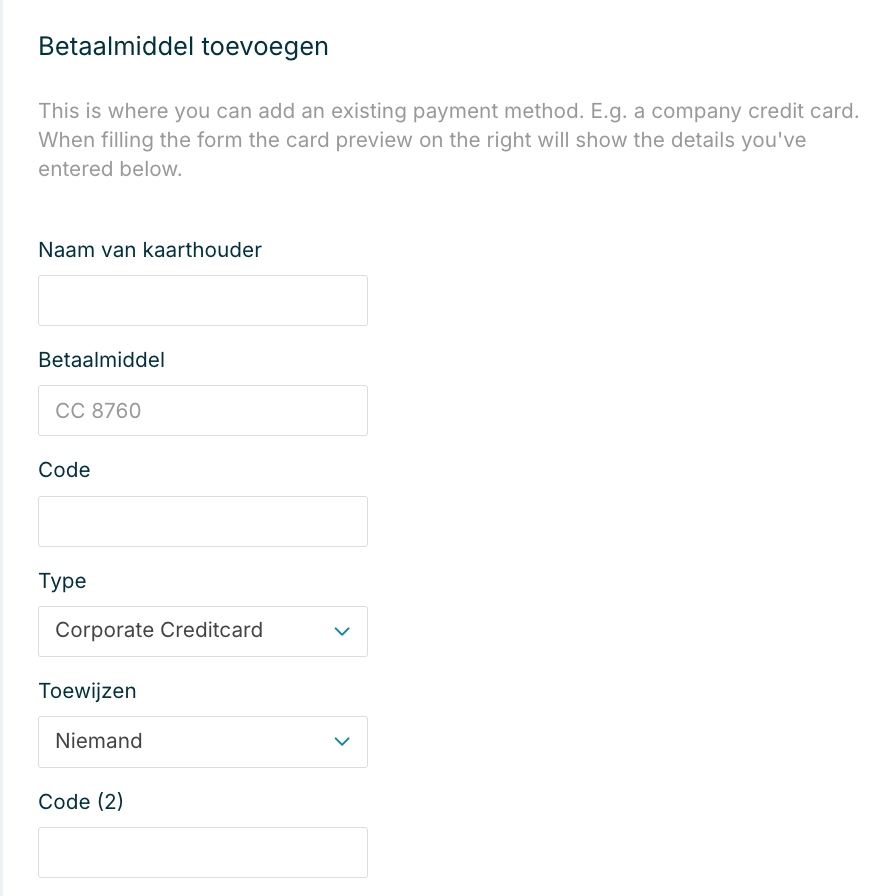Click the Type label
This screenshot has width=884, height=896.
tap(62, 581)
